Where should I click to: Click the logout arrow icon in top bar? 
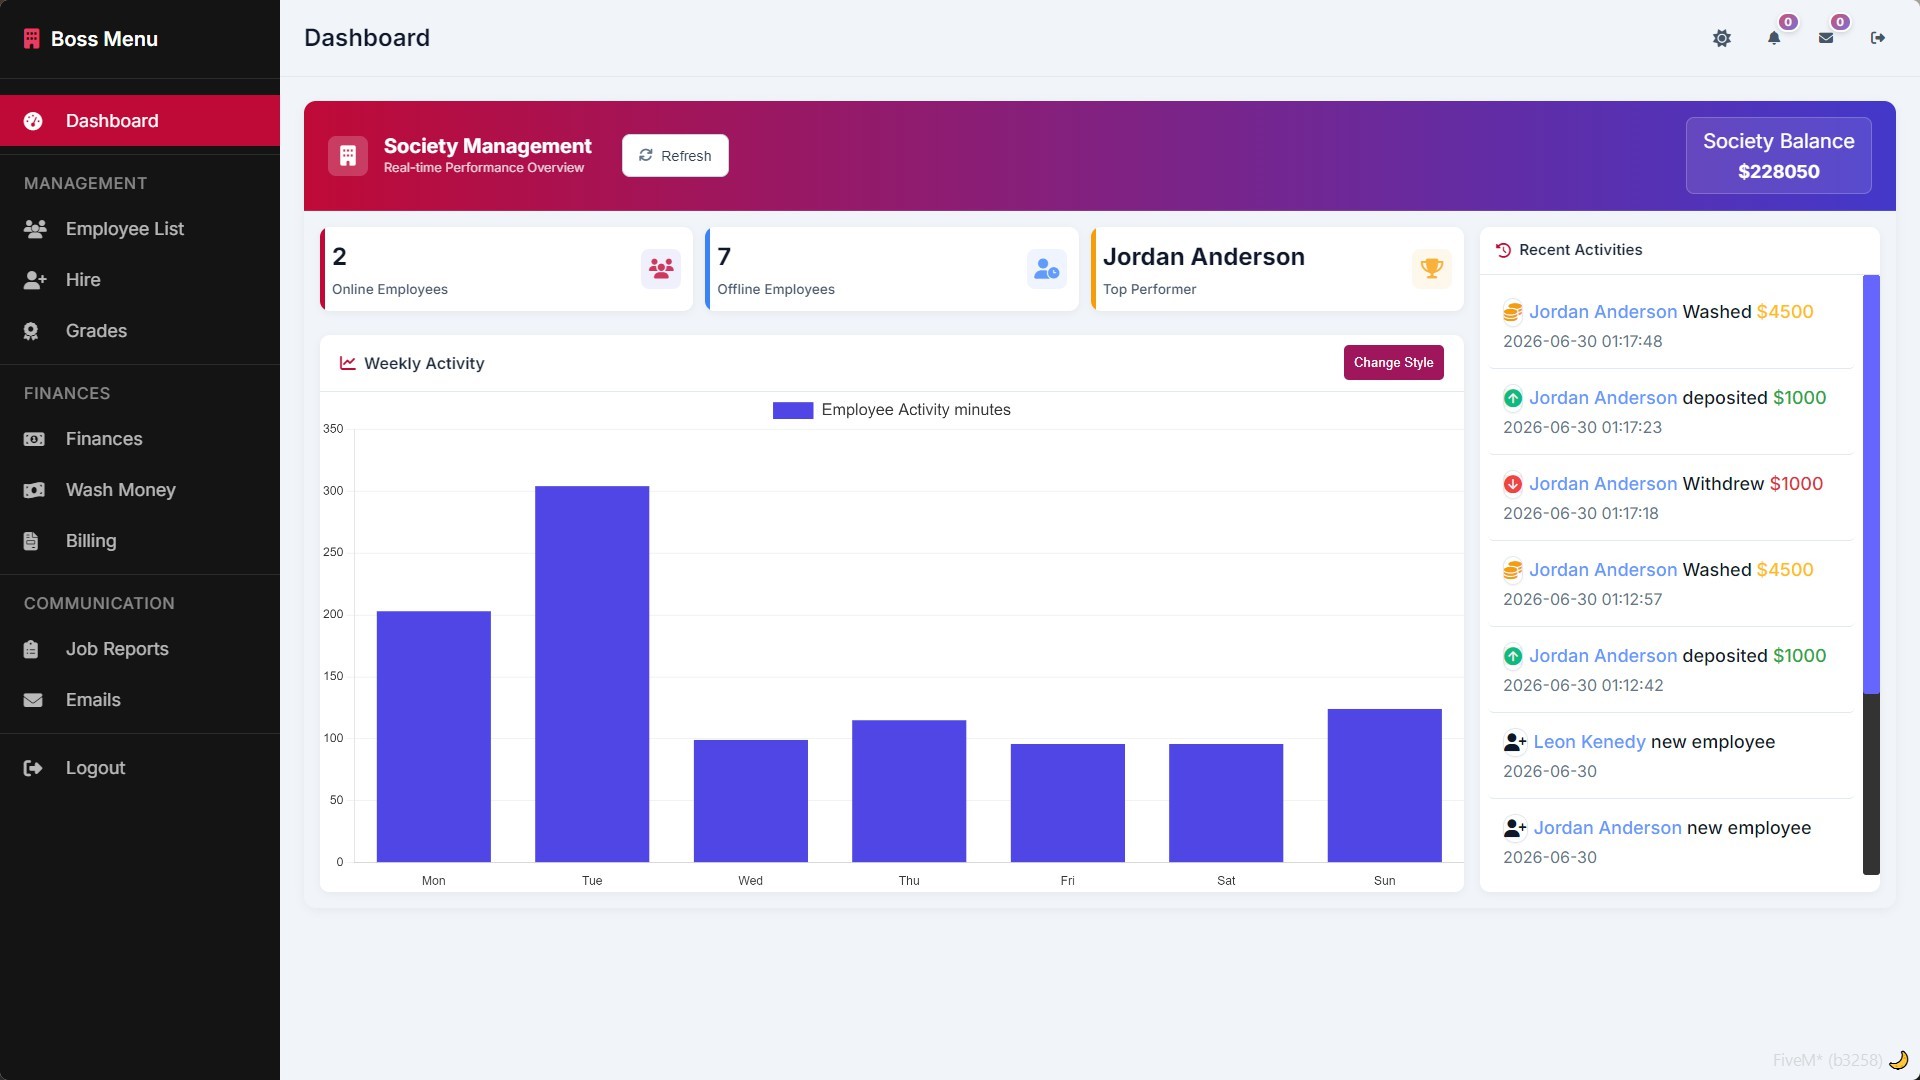pyautogui.click(x=1878, y=38)
